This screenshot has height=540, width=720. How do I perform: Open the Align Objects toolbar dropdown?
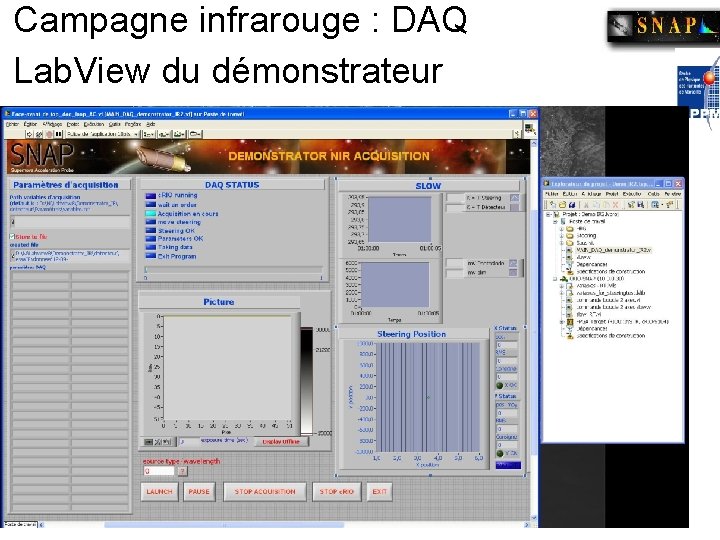(x=148, y=134)
